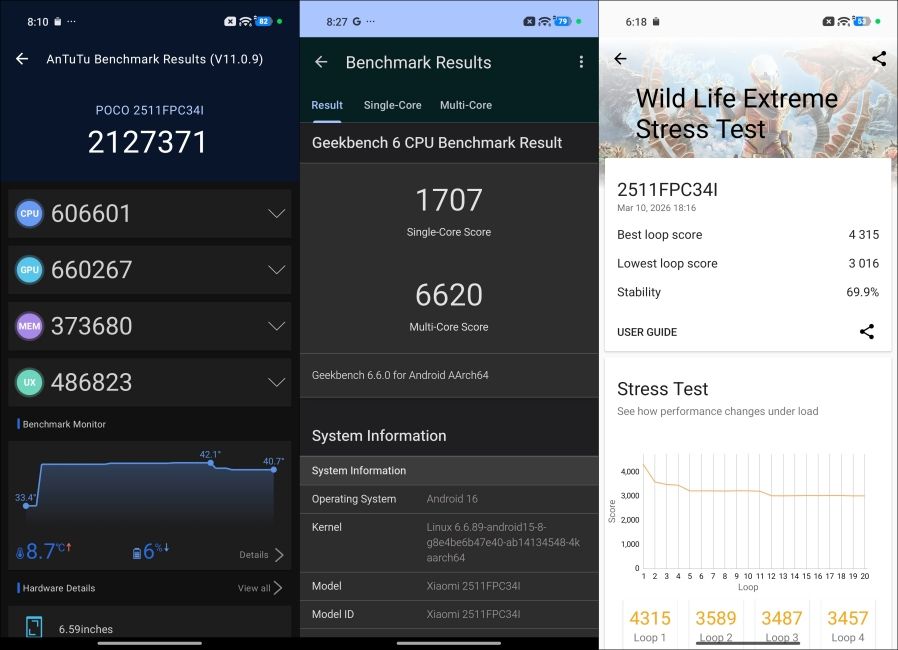
Task: Expand the GPU score breakdown
Action: [277, 269]
